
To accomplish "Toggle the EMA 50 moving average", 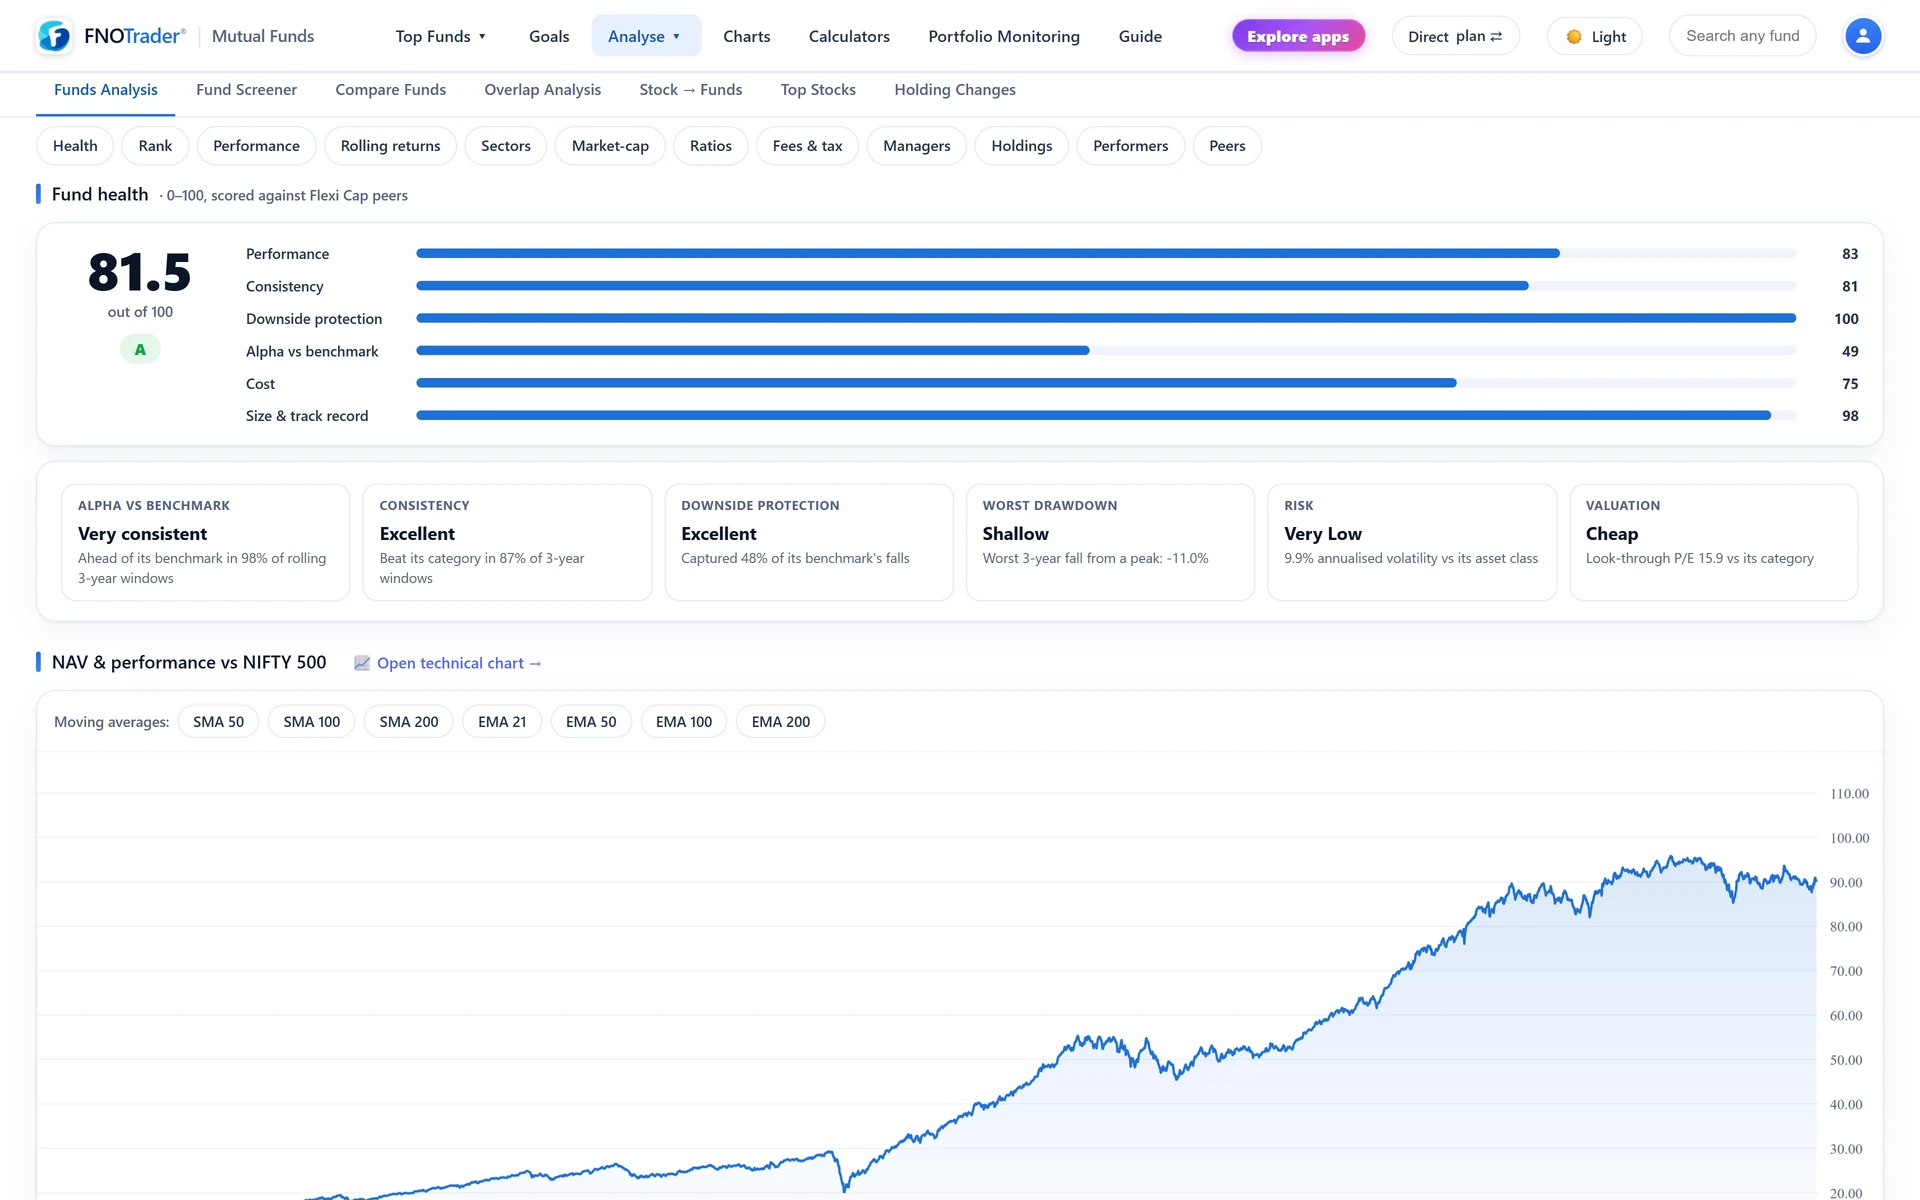I will click(x=591, y=722).
